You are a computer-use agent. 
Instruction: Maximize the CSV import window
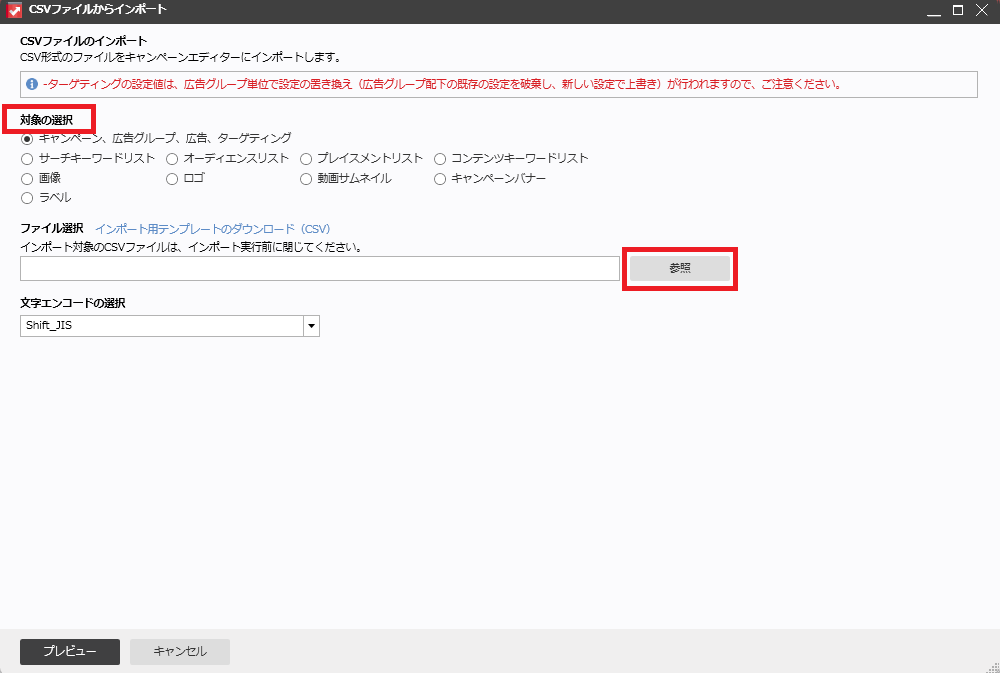tap(957, 10)
